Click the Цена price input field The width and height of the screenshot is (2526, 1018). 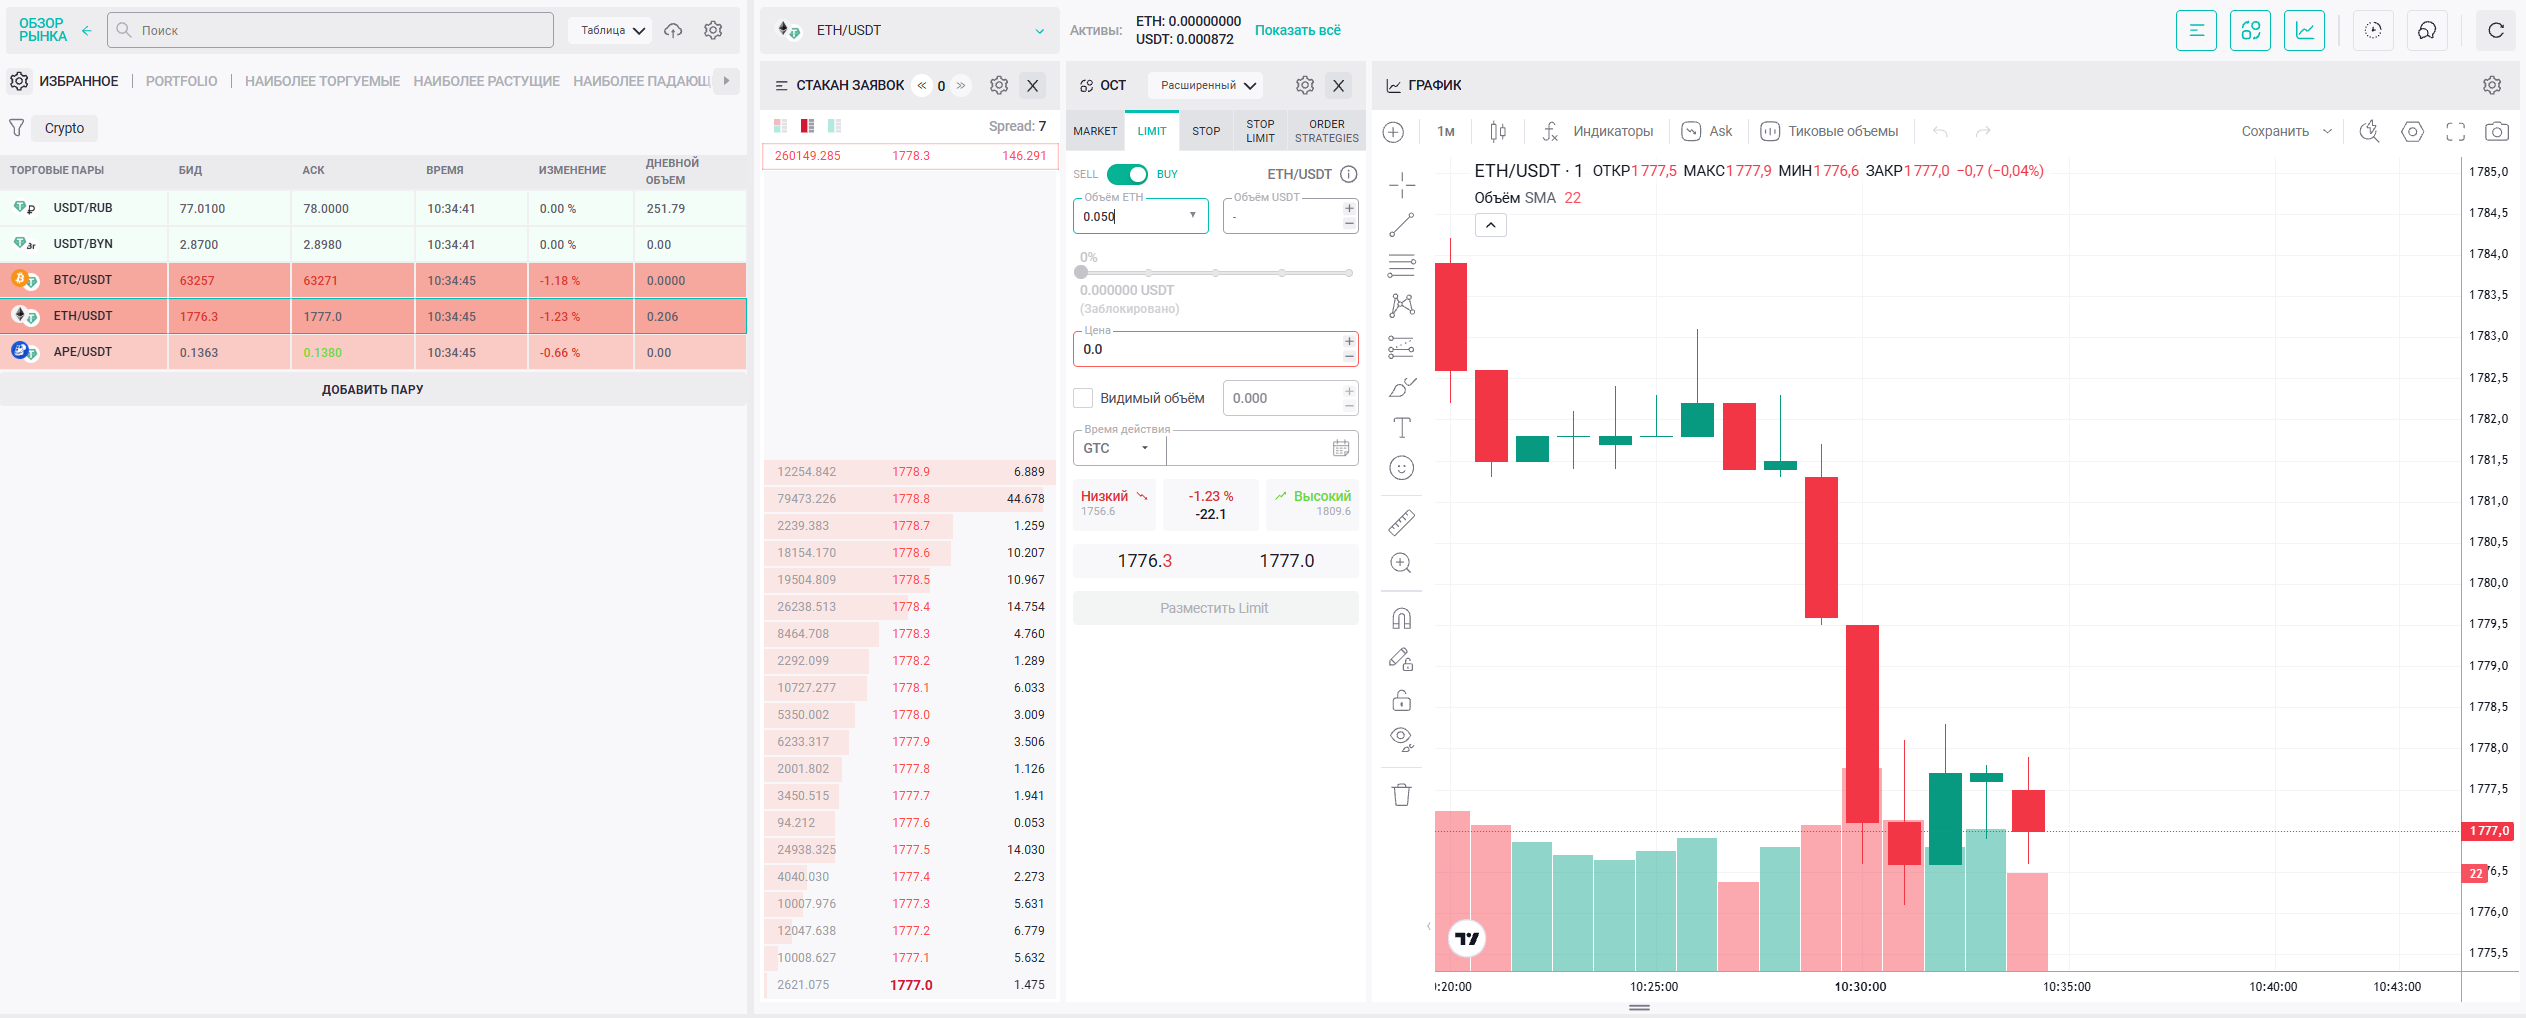point(1209,349)
